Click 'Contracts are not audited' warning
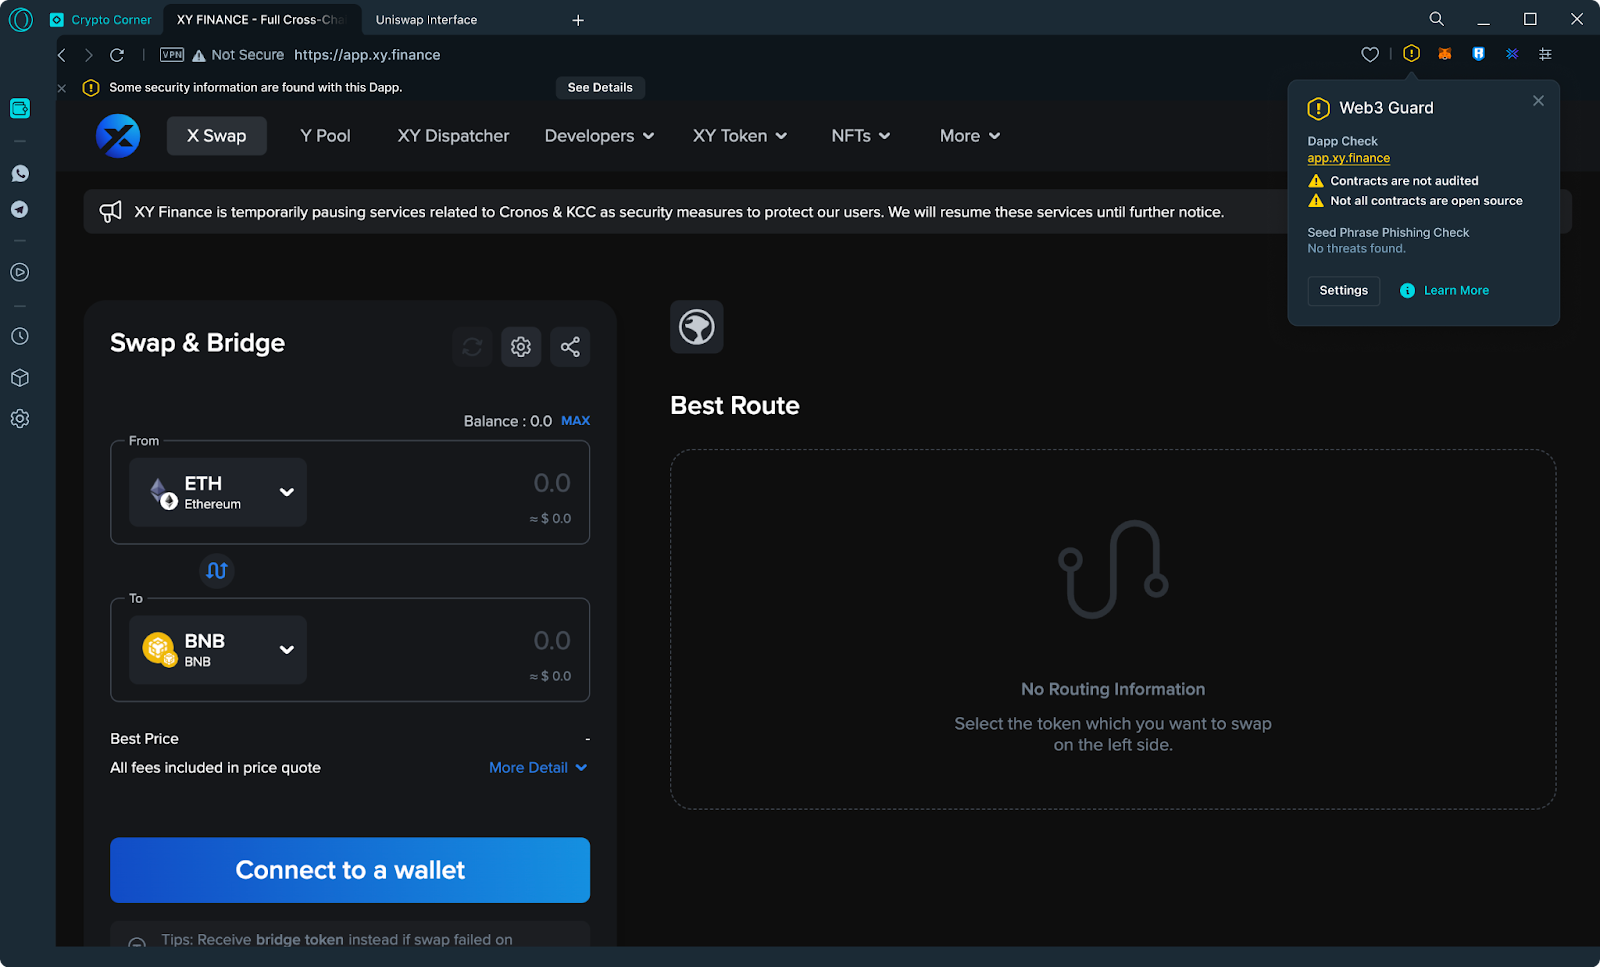Viewport: 1600px width, 967px height. pos(1404,181)
